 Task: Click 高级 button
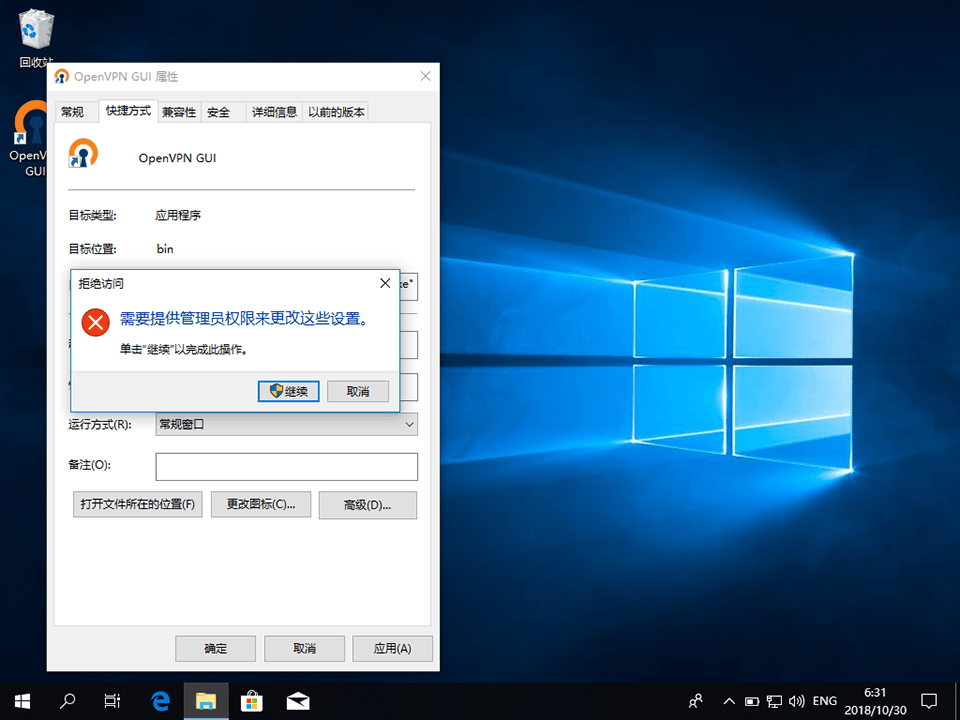pos(368,505)
